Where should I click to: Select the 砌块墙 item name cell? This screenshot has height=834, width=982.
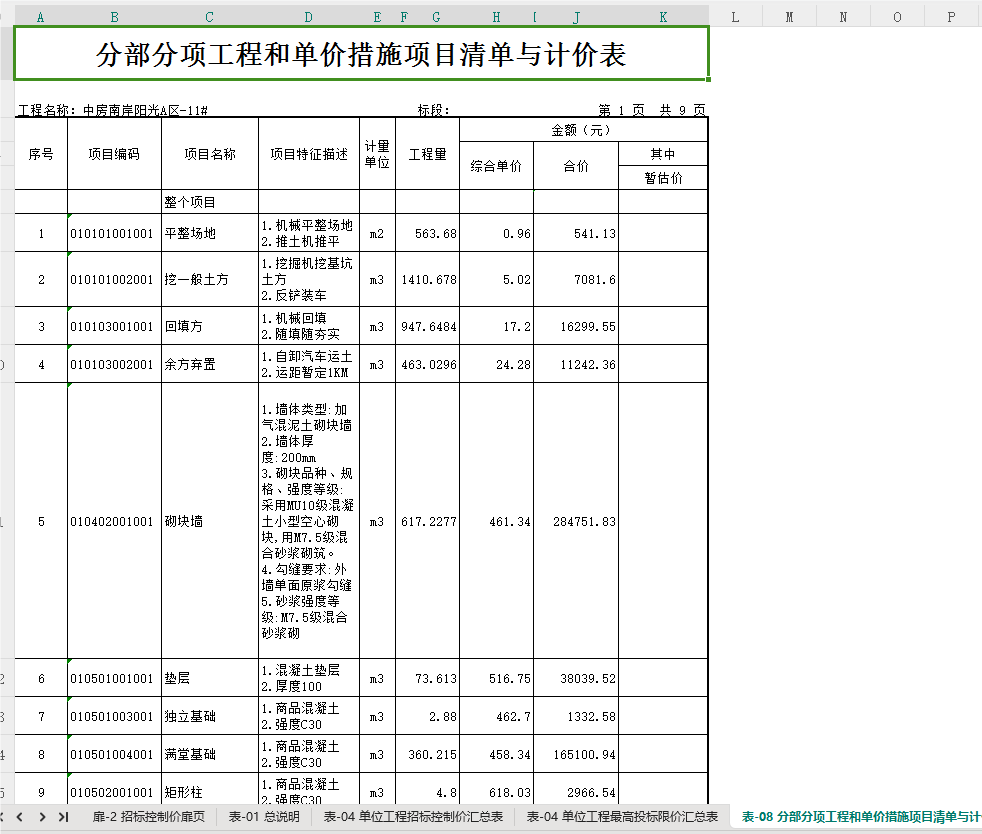click(210, 521)
